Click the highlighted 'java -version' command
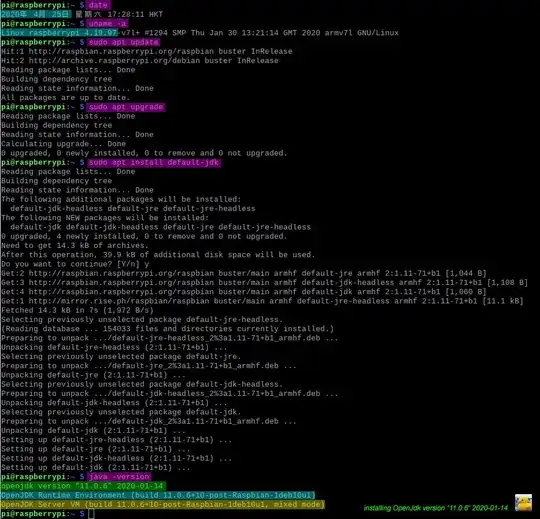This screenshot has width=540, height=519. point(119,477)
